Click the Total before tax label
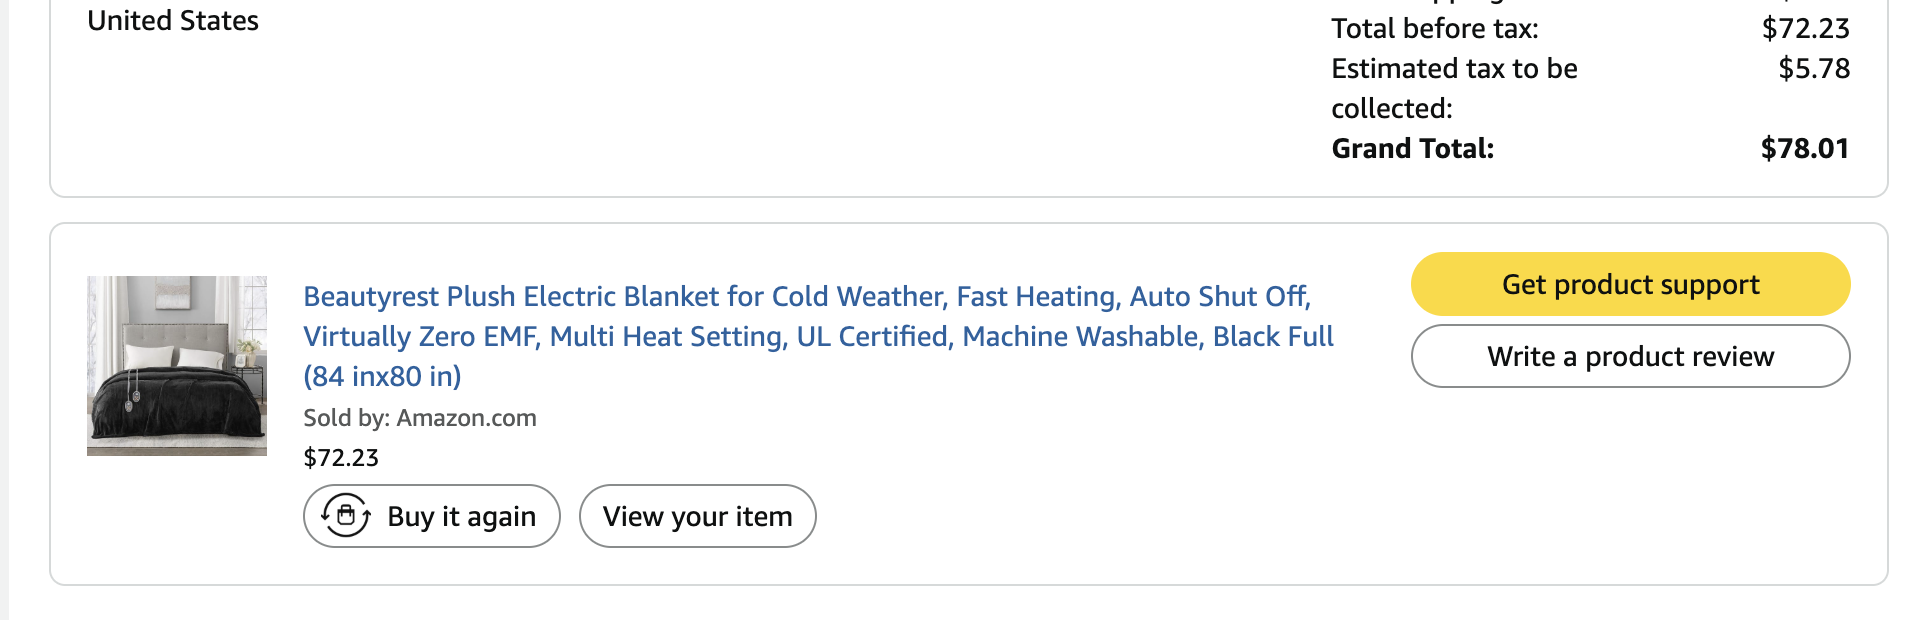The width and height of the screenshot is (1920, 620). [1434, 29]
